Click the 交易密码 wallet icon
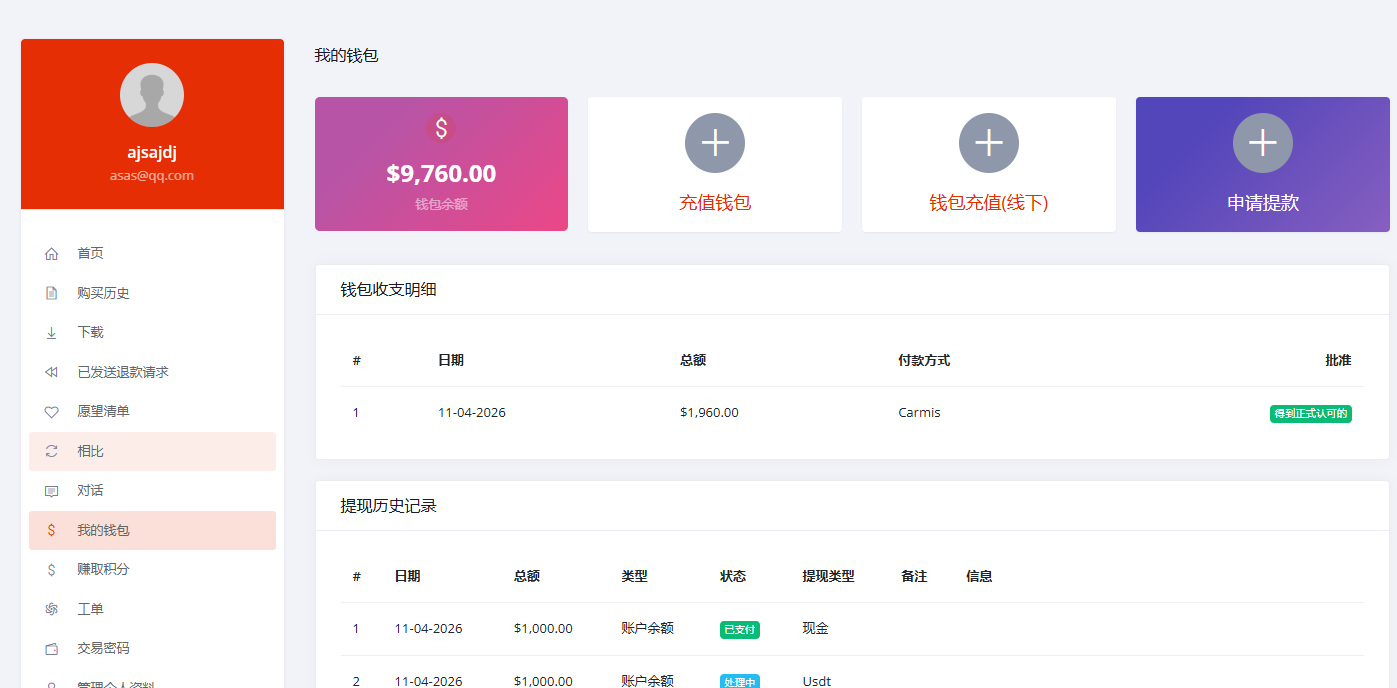Screen dimensions: 1397x688 [x=51, y=648]
